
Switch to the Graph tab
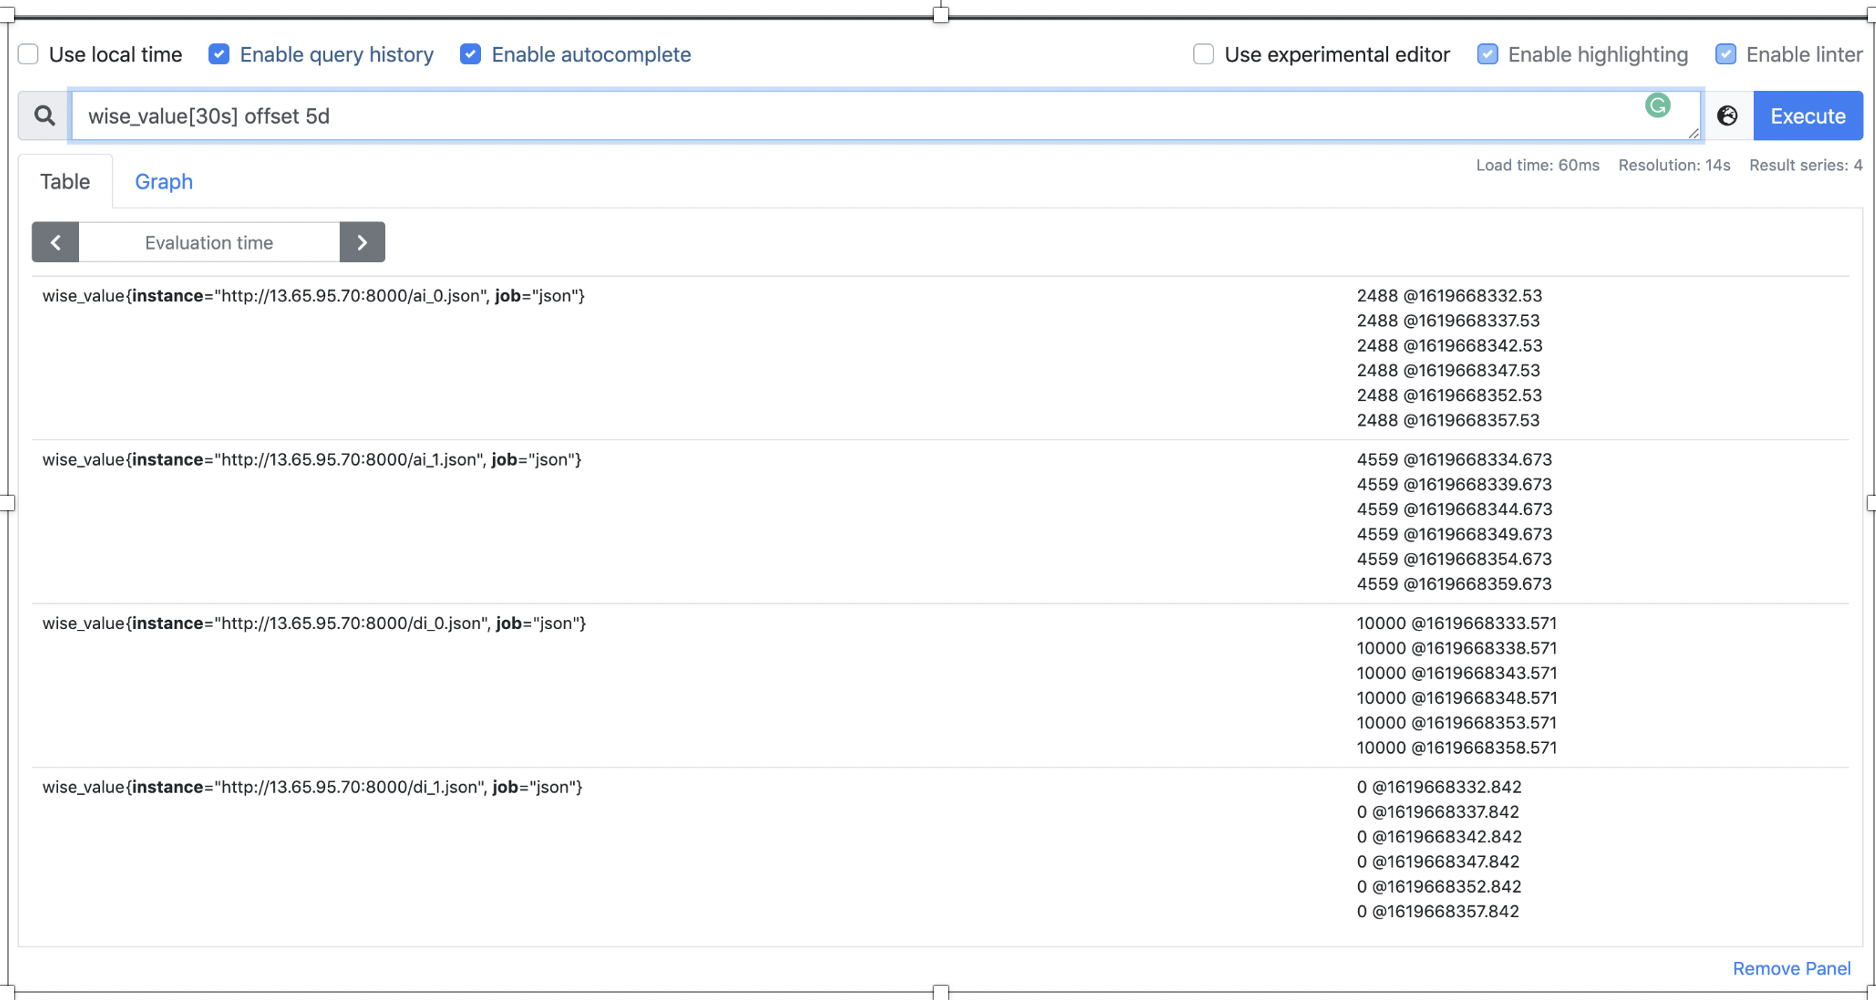pyautogui.click(x=164, y=182)
